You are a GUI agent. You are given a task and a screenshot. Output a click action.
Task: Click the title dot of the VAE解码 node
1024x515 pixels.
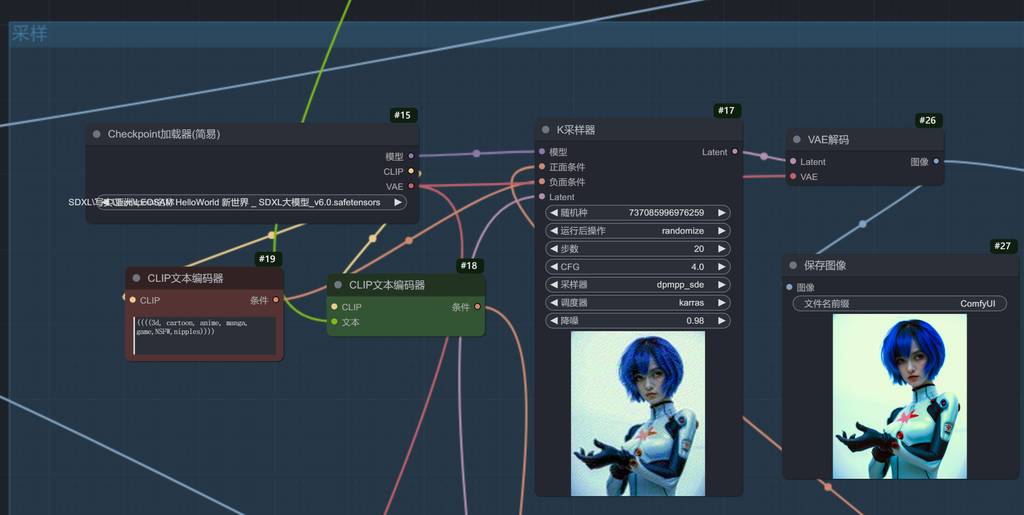pos(797,140)
